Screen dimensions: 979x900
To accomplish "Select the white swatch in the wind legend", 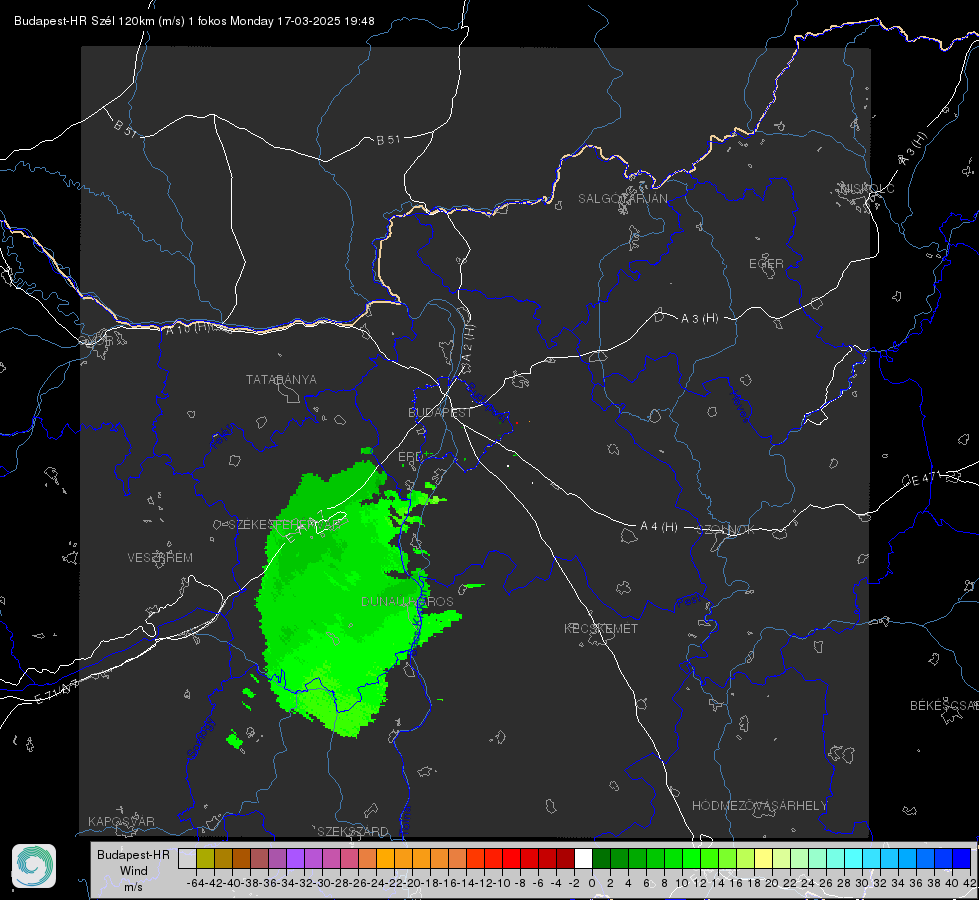I will 583,858.
